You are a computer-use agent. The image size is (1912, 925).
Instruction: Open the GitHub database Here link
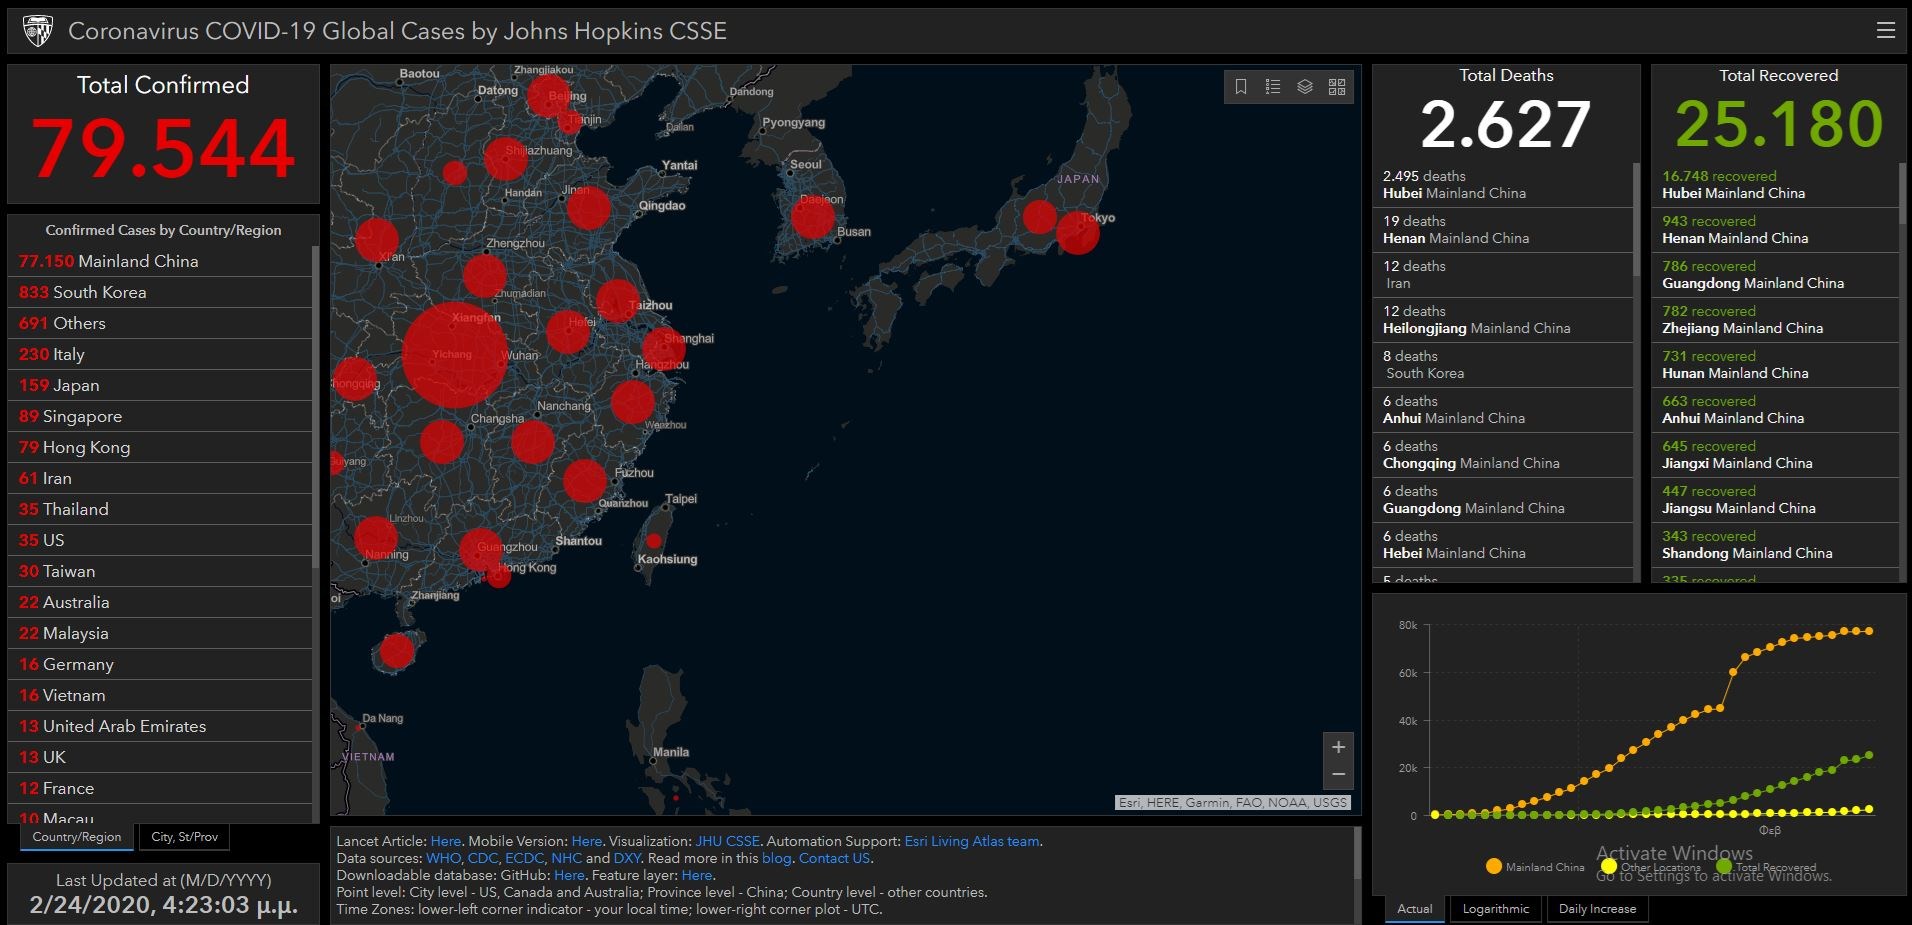point(569,875)
